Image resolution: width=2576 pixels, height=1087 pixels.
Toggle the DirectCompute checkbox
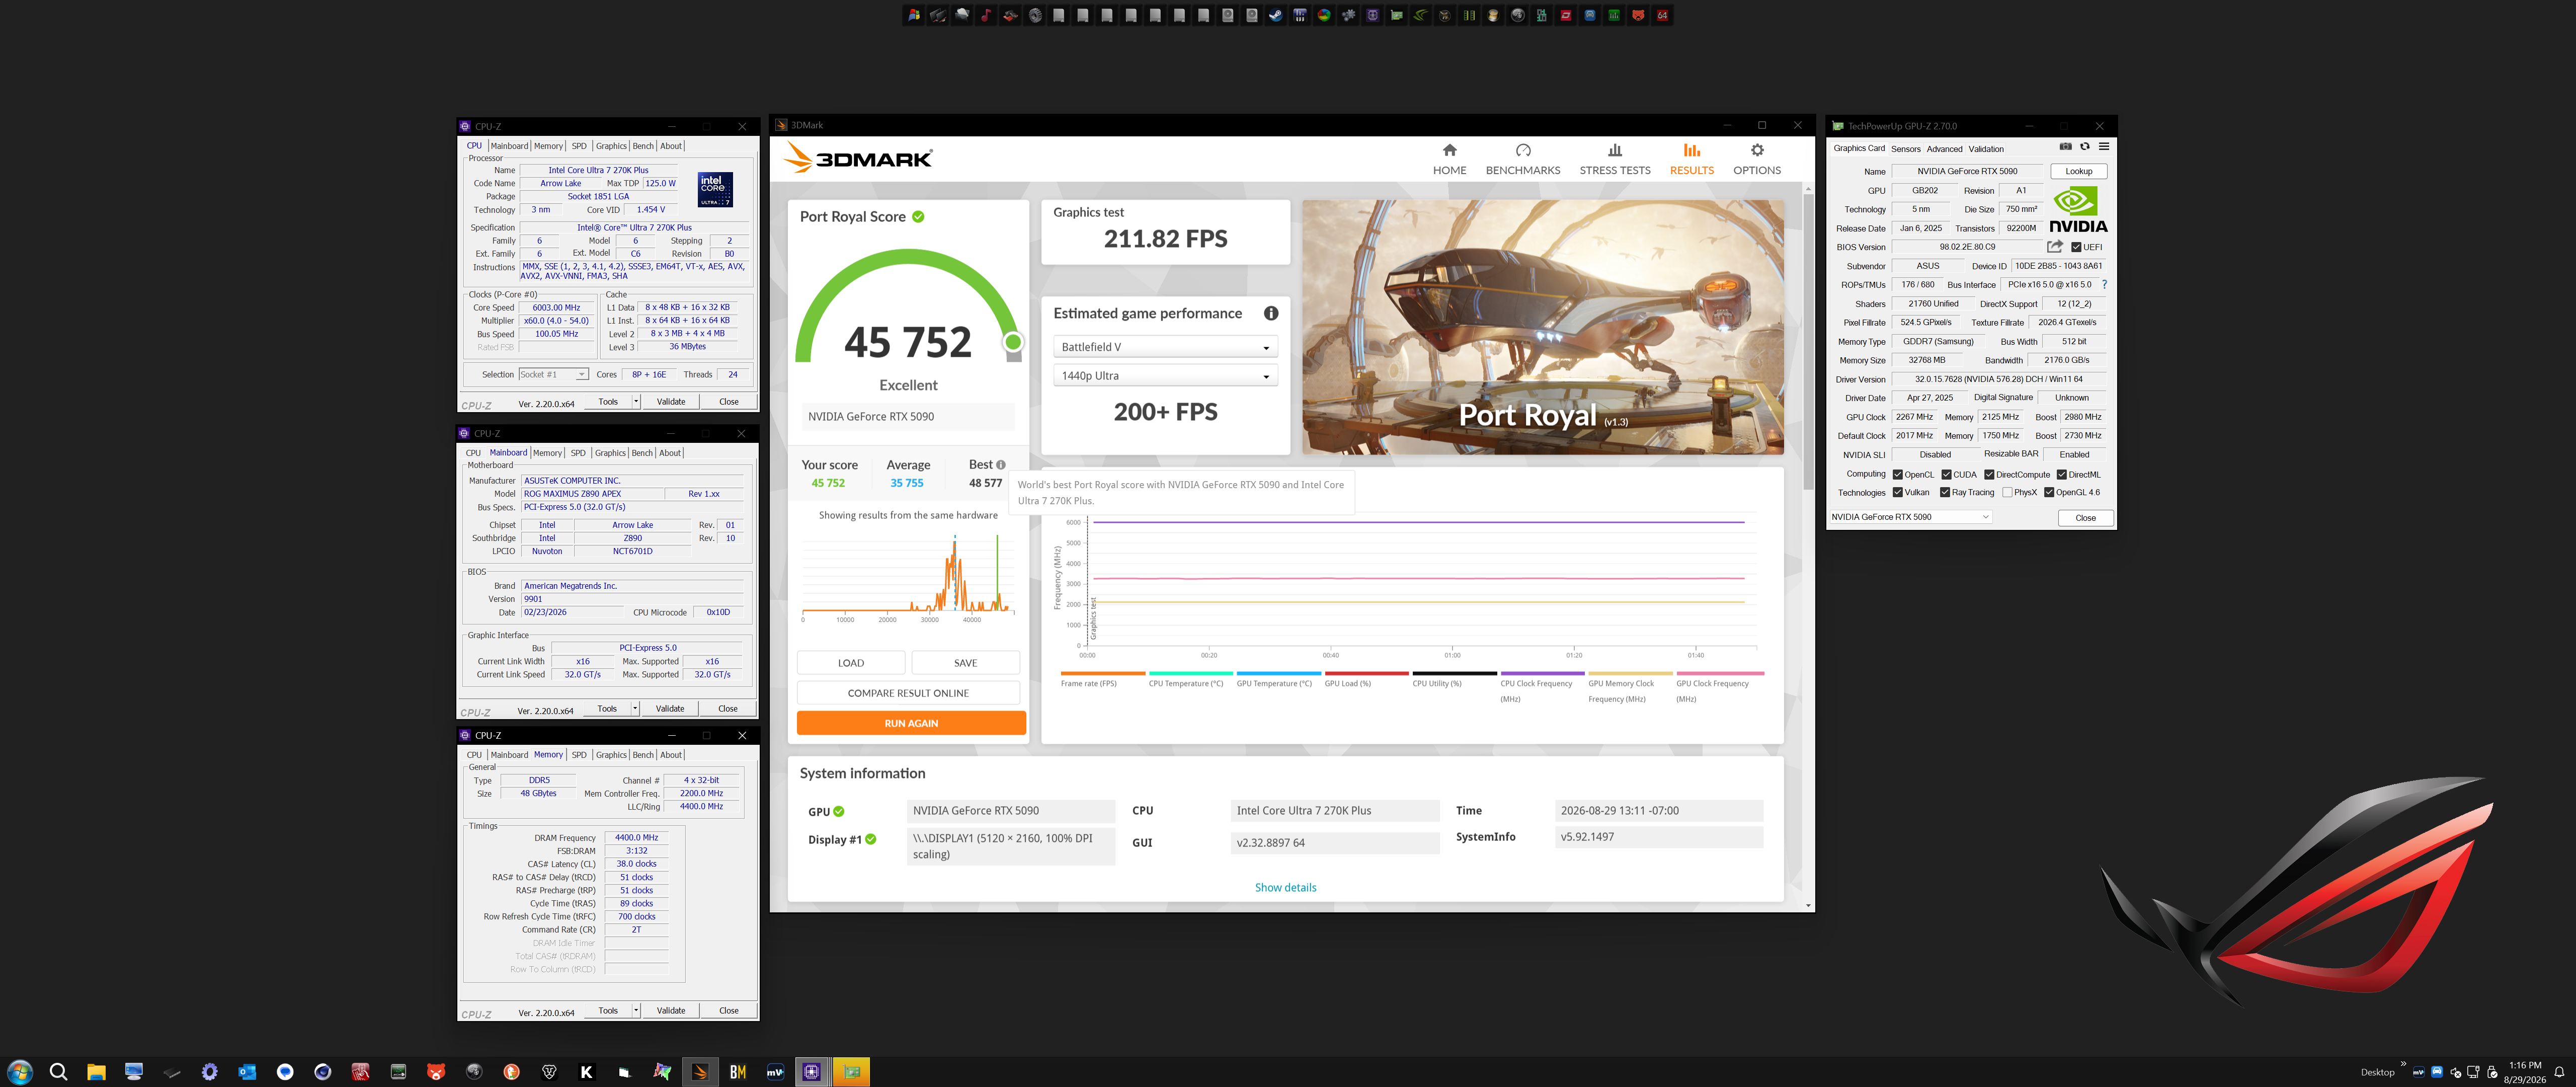tap(1989, 475)
